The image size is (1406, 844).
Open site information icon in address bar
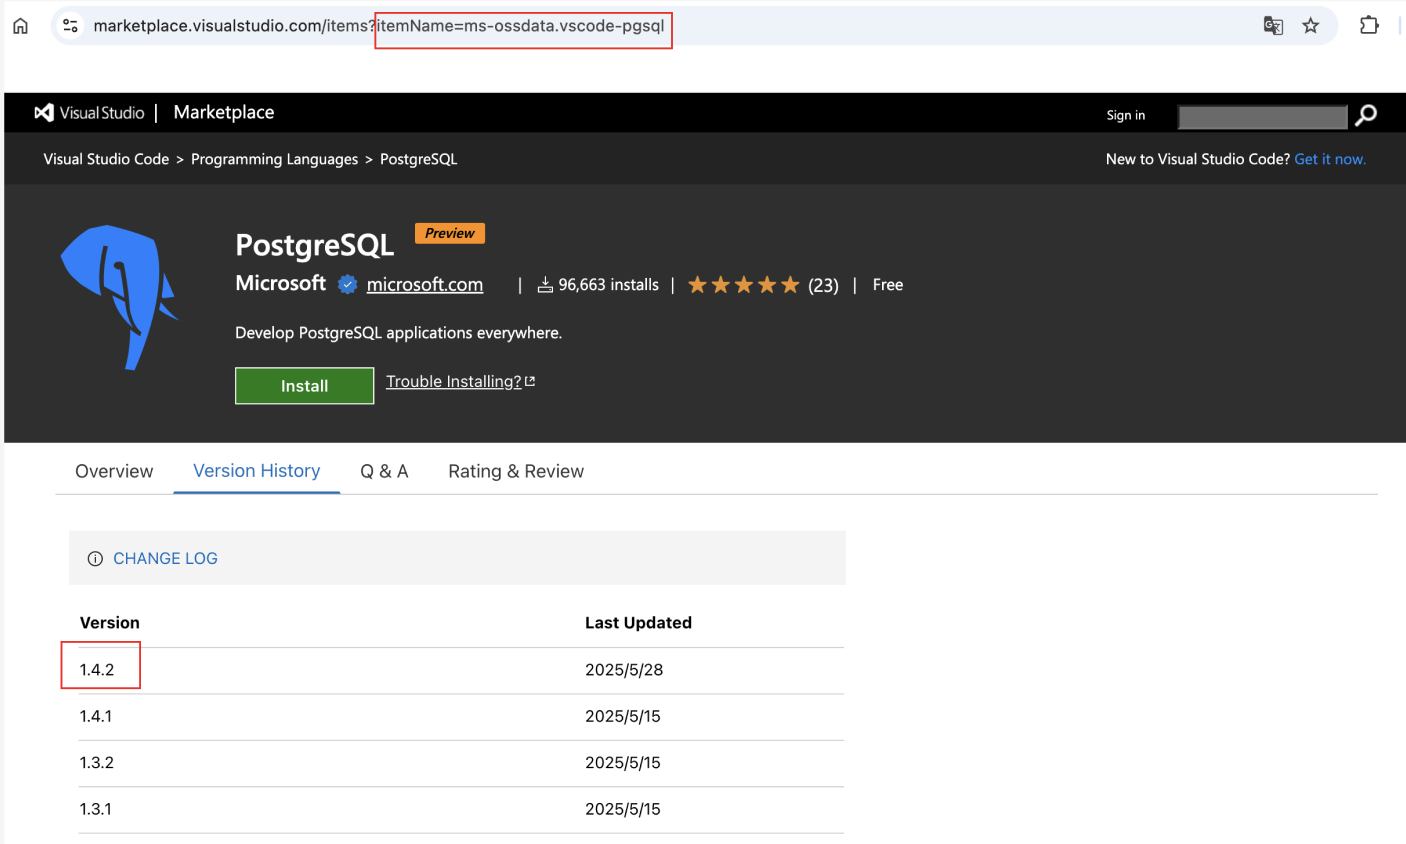pyautogui.click(x=70, y=26)
